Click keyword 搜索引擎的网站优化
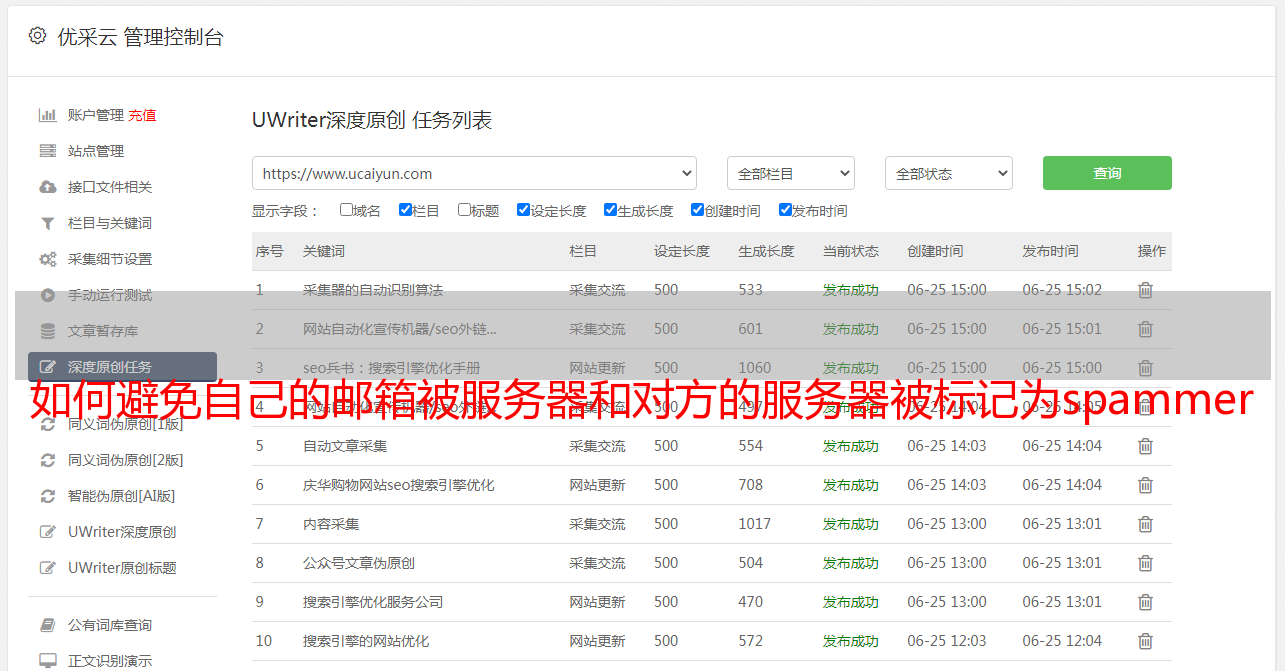The image size is (1285, 671). 366,641
